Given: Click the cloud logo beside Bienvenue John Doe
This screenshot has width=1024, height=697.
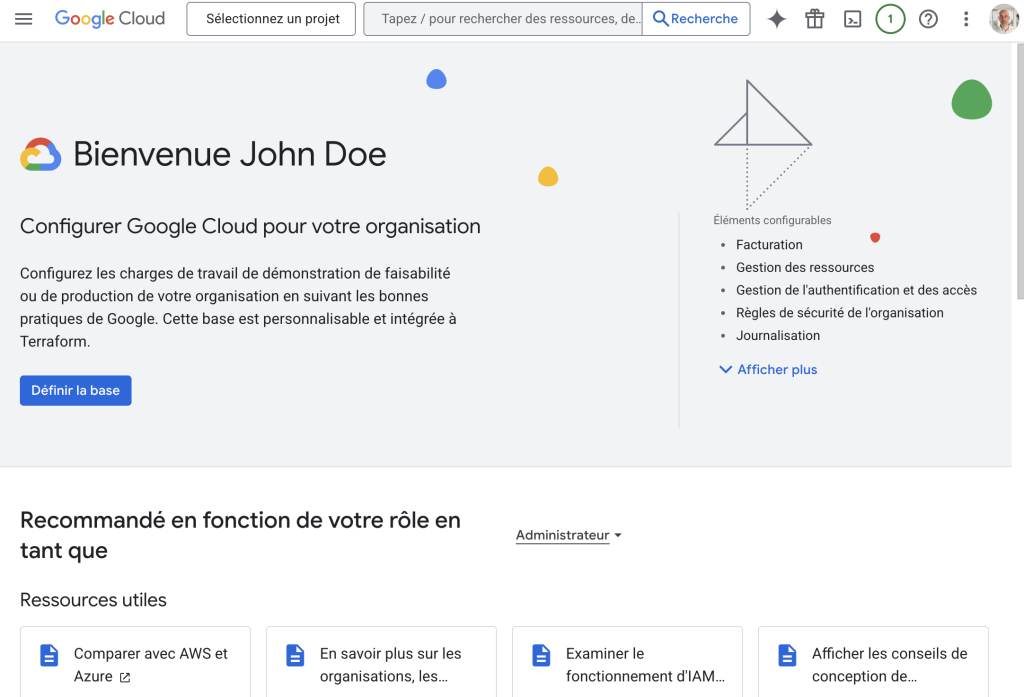Looking at the screenshot, I should (40, 155).
